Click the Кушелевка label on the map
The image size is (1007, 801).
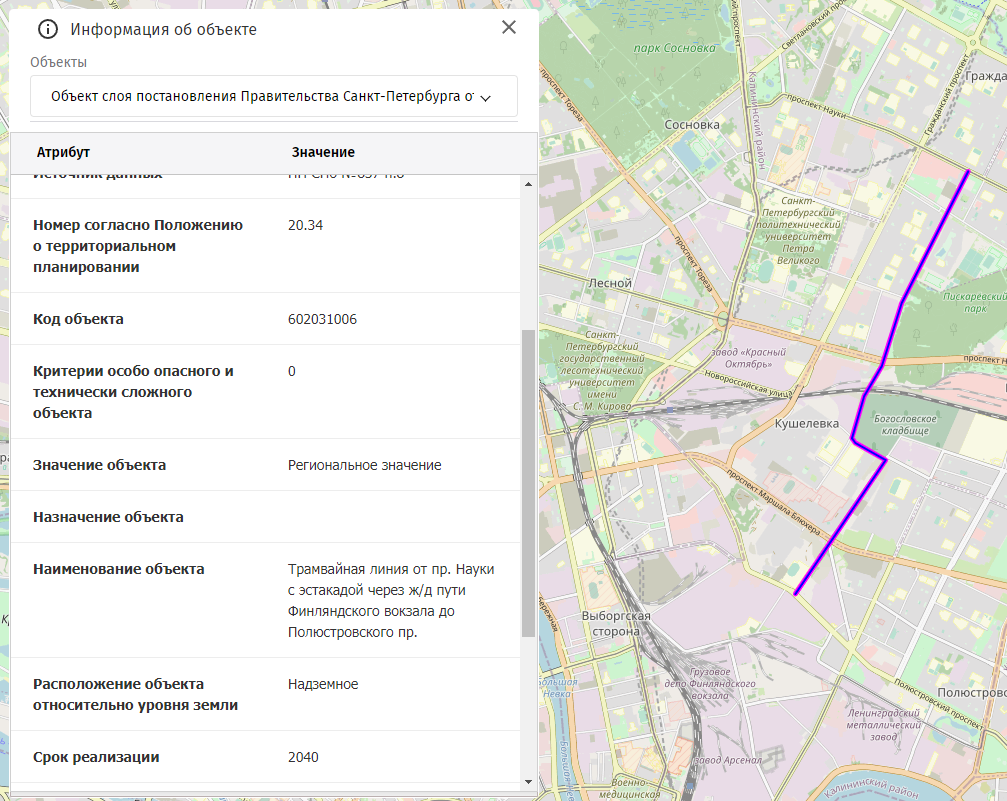pos(806,424)
